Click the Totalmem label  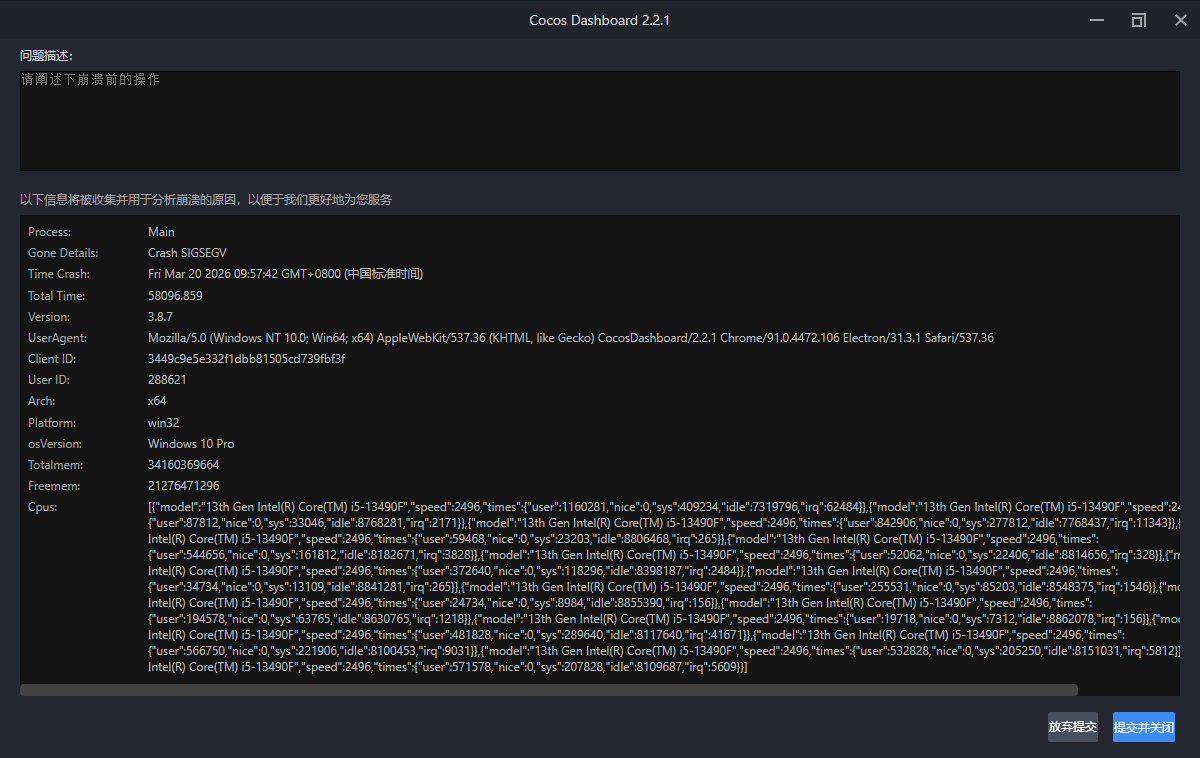click(56, 465)
